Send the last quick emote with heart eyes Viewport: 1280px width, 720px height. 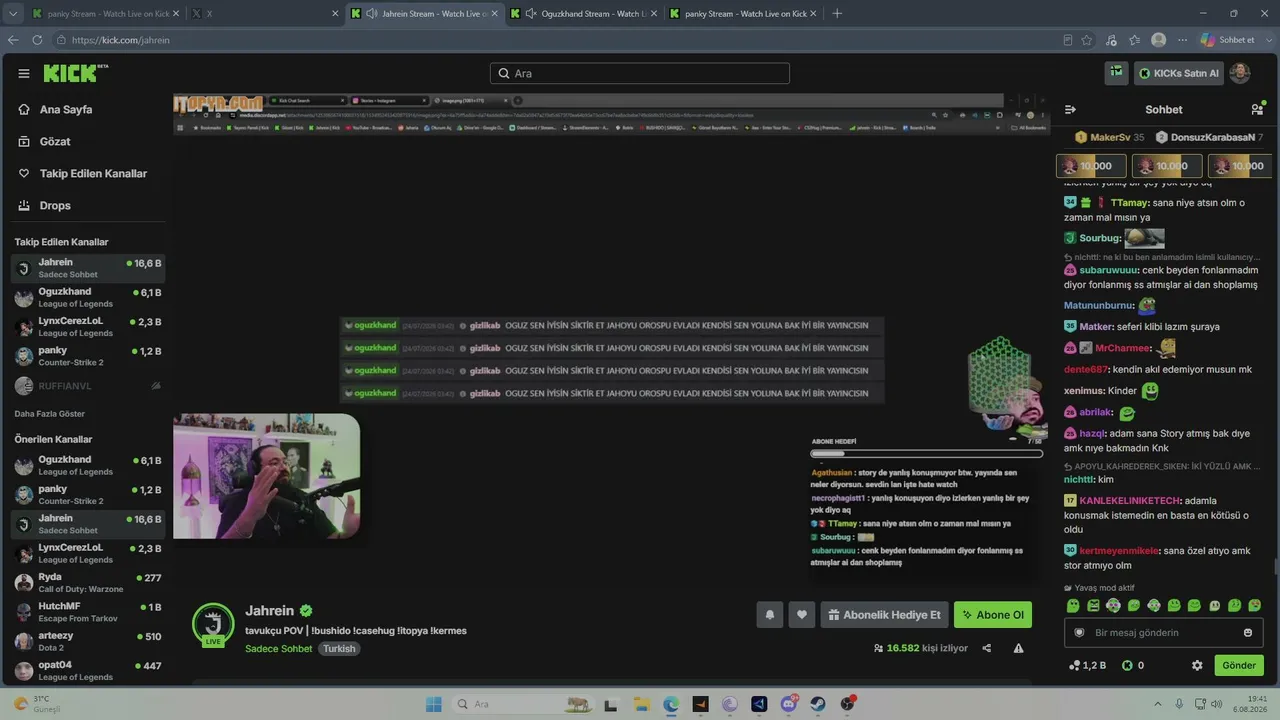tap(1255, 606)
